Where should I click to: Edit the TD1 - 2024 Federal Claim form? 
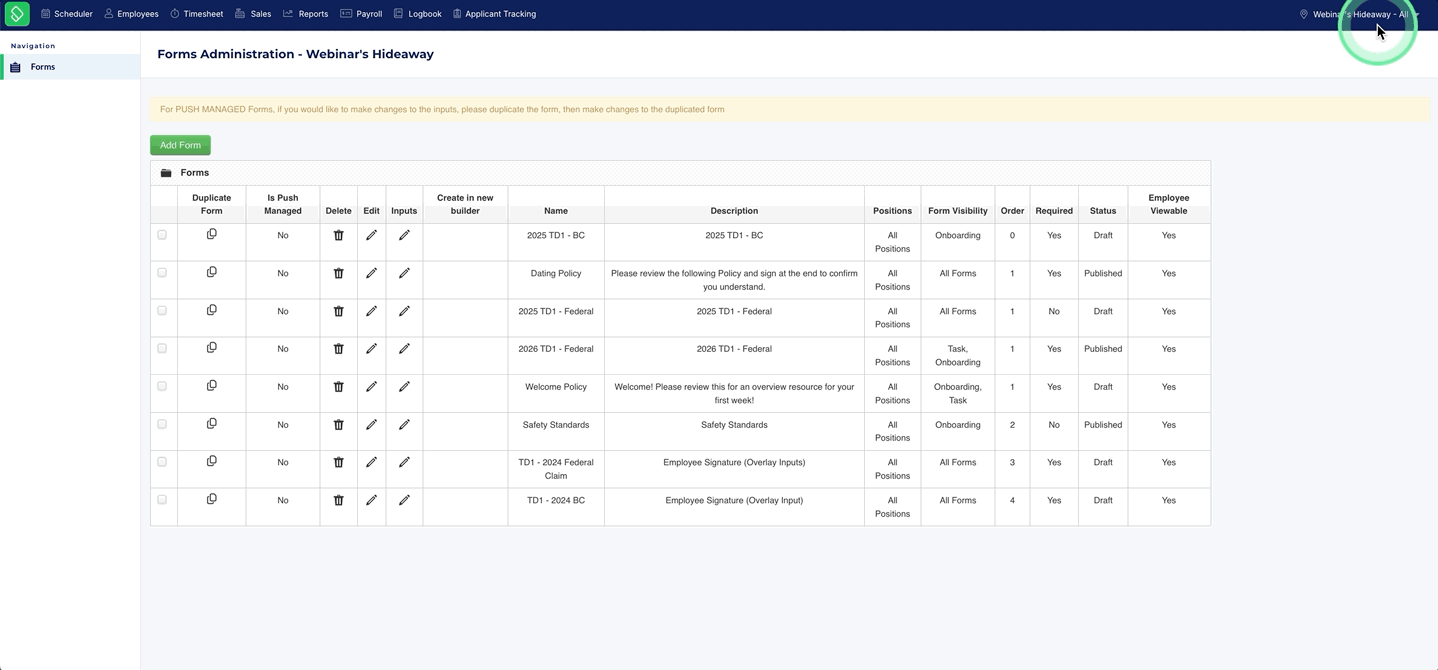pyautogui.click(x=371, y=462)
